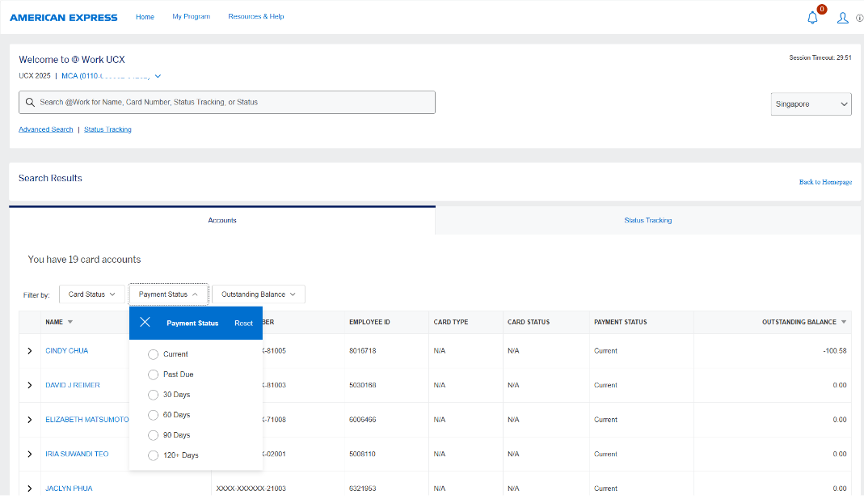Open the Card Status filter dropdown
864x496 pixels.
pos(92,295)
